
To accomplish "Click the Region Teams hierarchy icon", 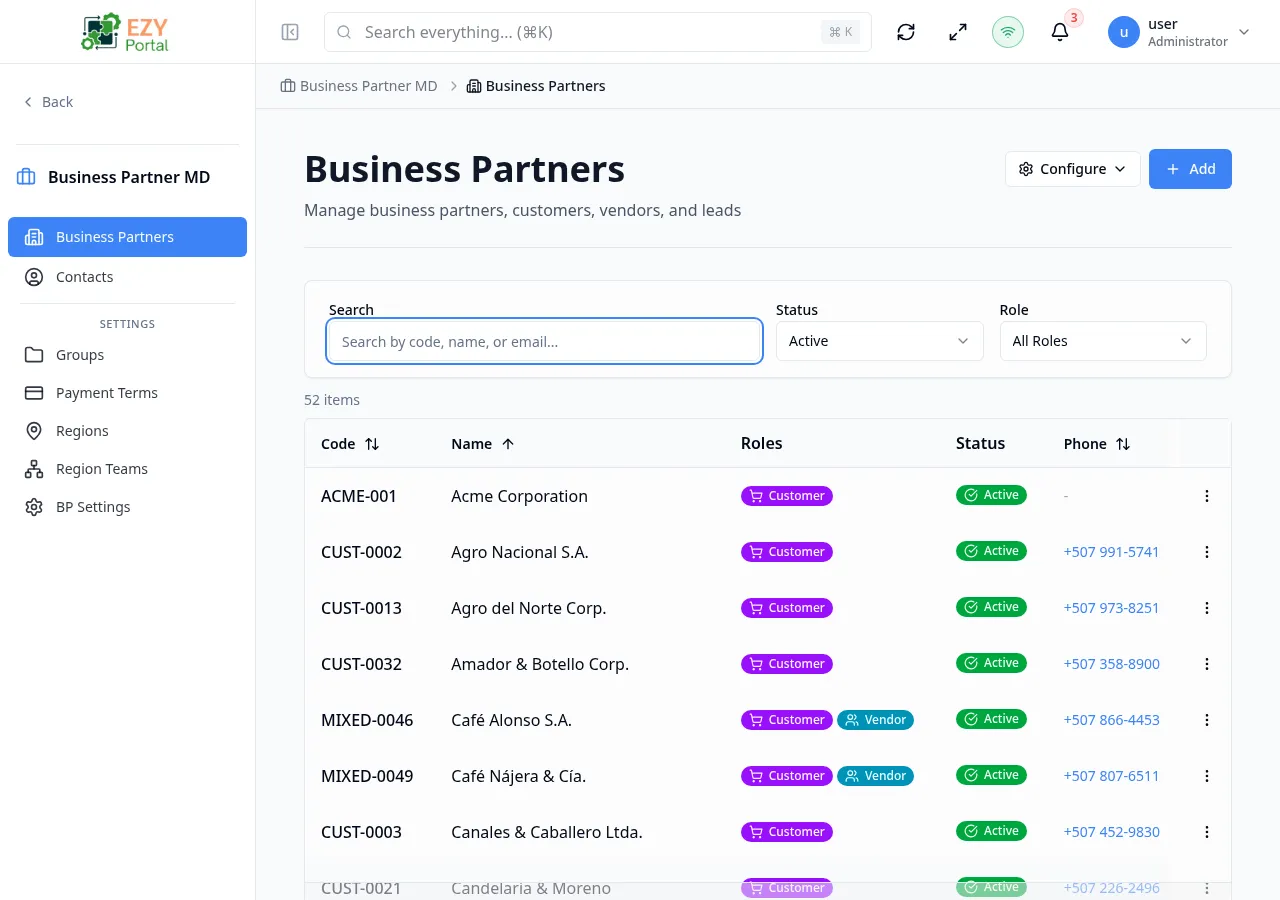I will pyautogui.click(x=34, y=469).
